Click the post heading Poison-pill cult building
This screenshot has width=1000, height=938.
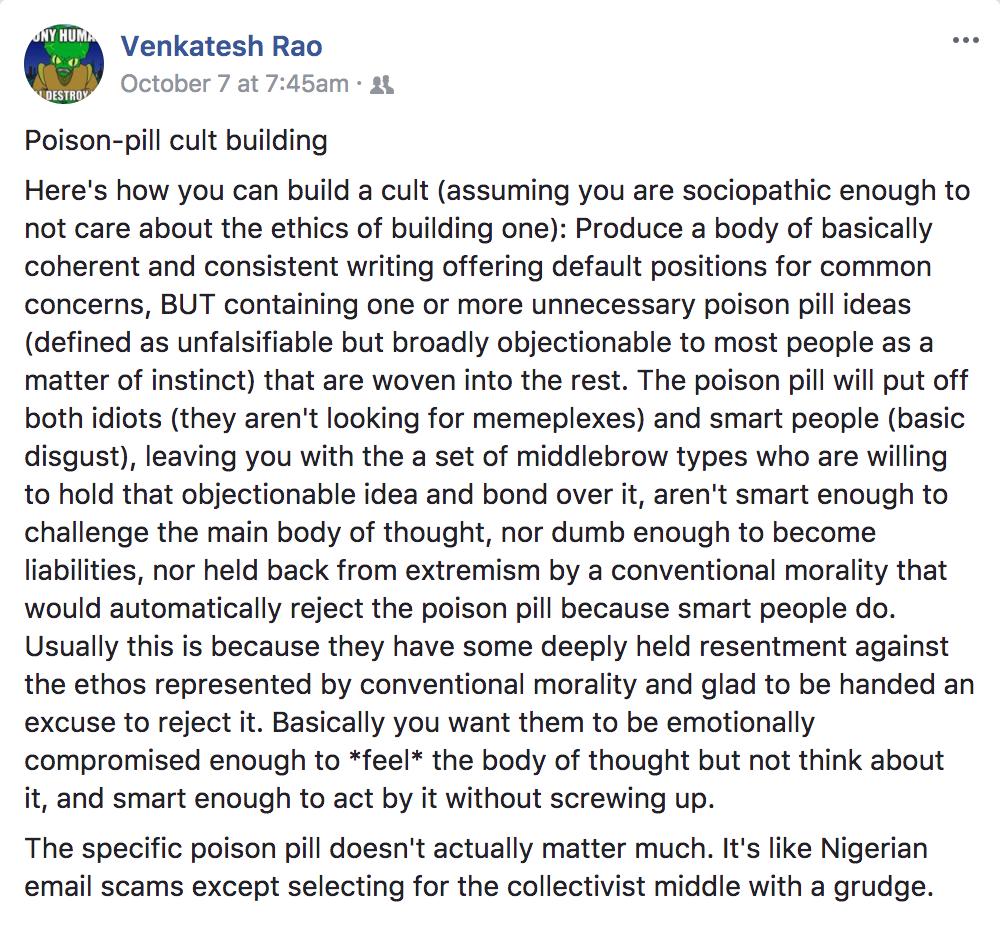tap(176, 140)
